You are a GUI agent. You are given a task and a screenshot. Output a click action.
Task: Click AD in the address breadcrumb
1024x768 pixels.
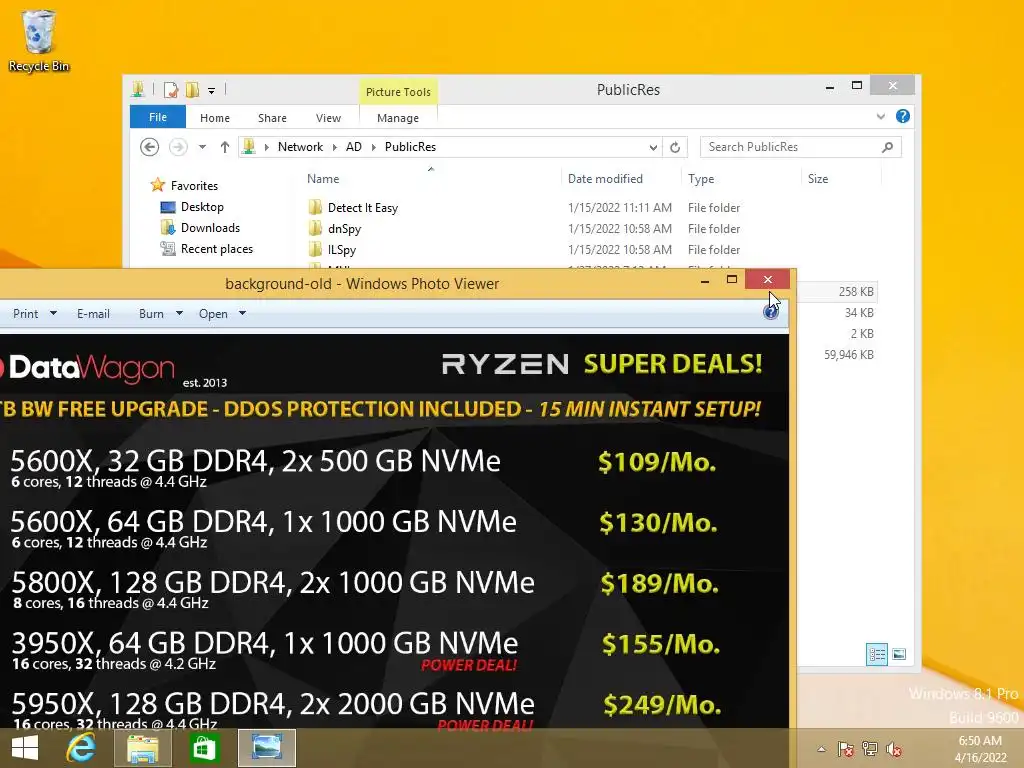tap(354, 147)
